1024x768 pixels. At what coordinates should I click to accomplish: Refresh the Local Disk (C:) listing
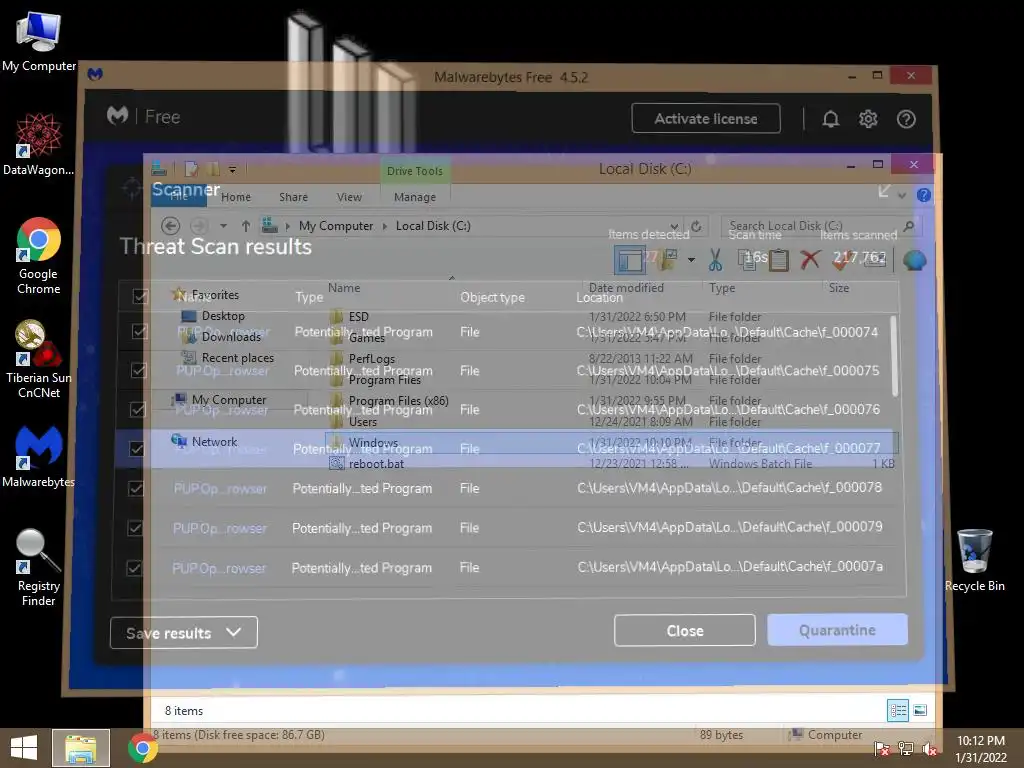[x=696, y=226]
